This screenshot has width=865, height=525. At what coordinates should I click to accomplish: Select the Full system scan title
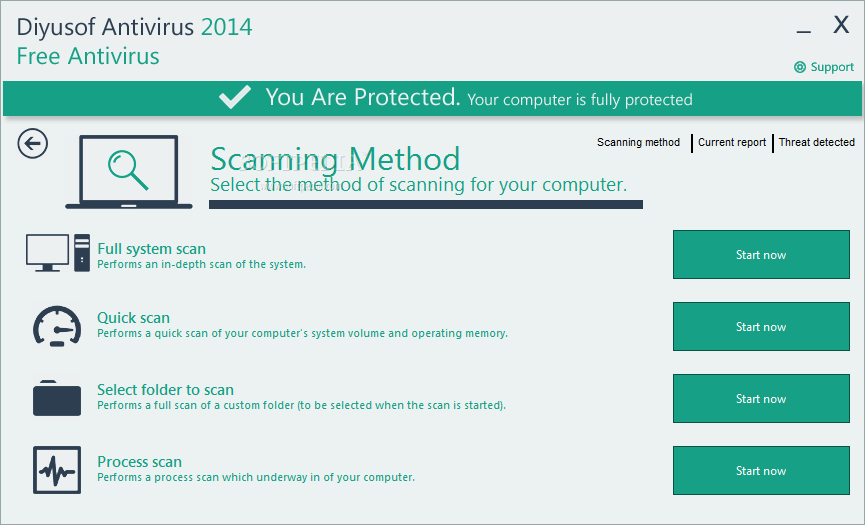pos(151,249)
